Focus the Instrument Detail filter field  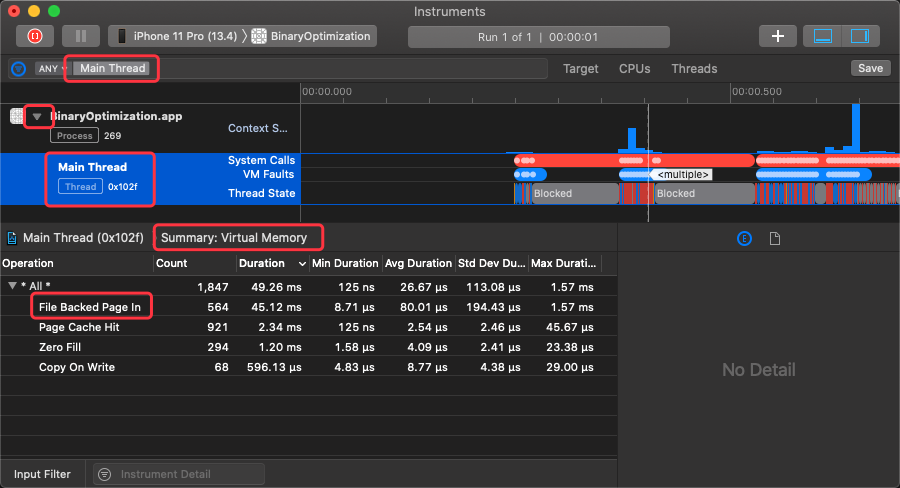pyautogui.click(x=179, y=474)
